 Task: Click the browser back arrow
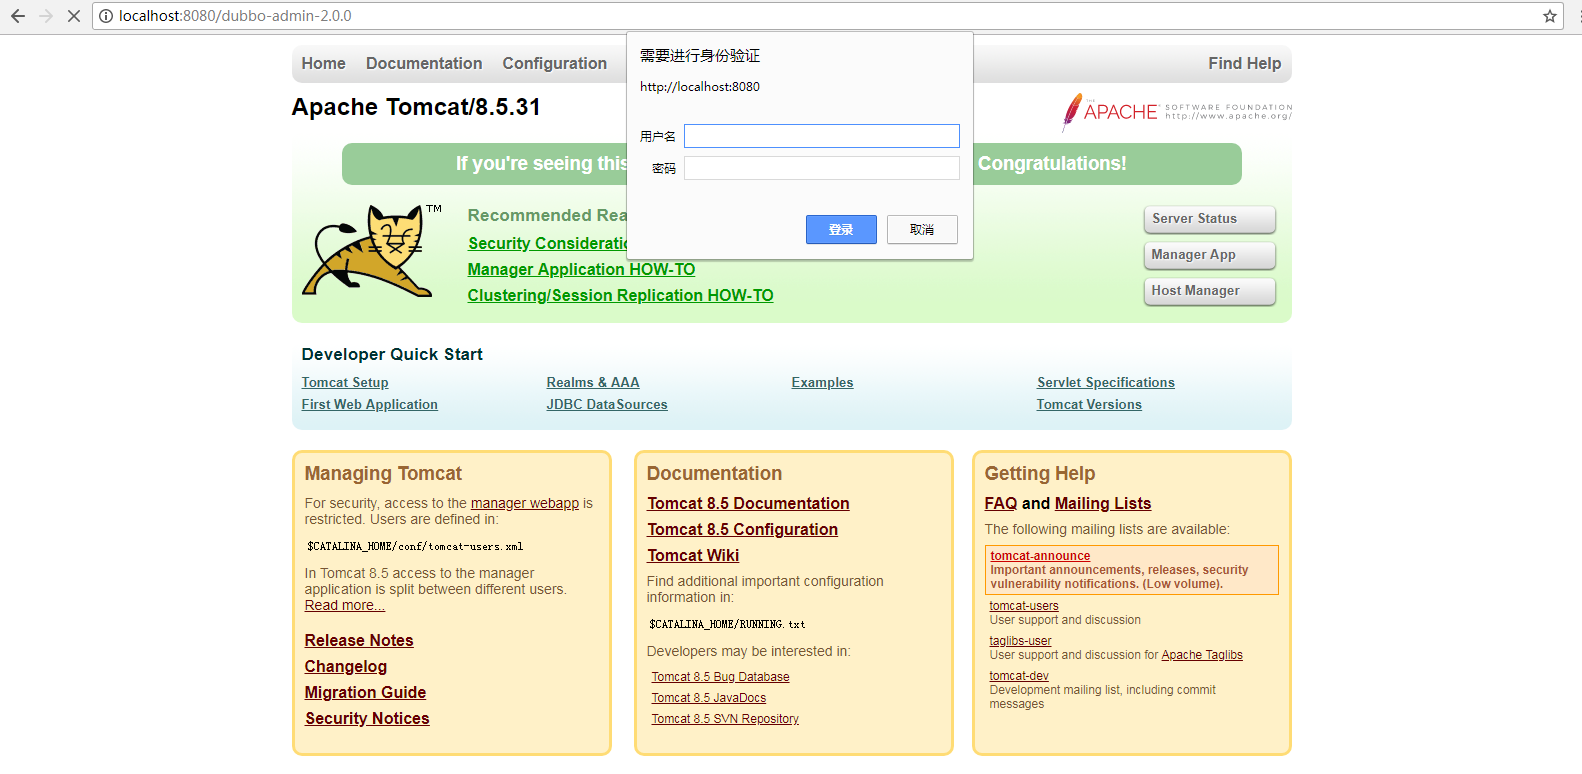click(x=18, y=16)
